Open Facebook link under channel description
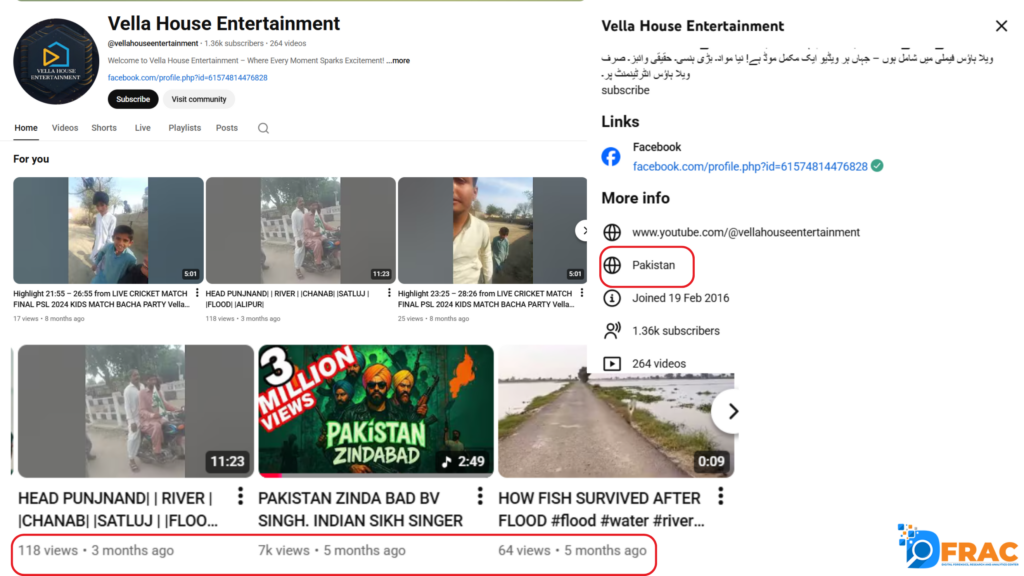Image resolution: width=1024 pixels, height=576 pixels. coord(187,77)
